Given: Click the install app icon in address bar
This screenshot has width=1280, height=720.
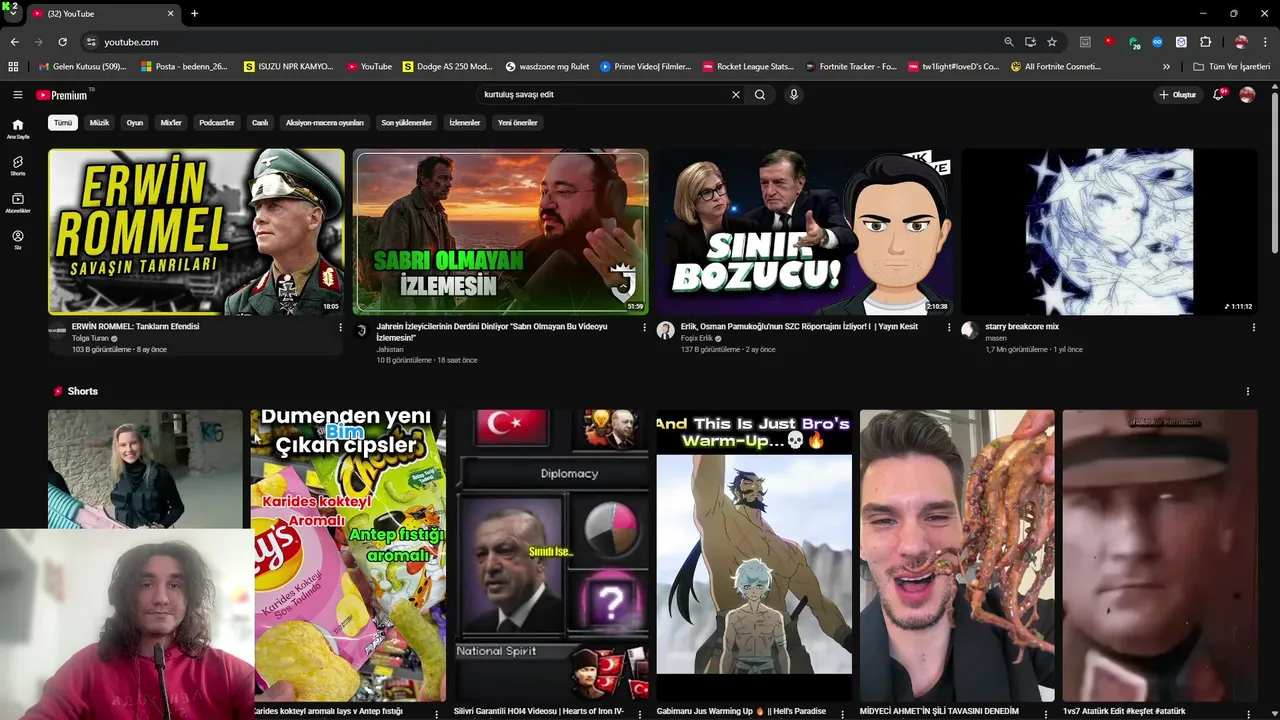Looking at the screenshot, I should pyautogui.click(x=1030, y=42).
